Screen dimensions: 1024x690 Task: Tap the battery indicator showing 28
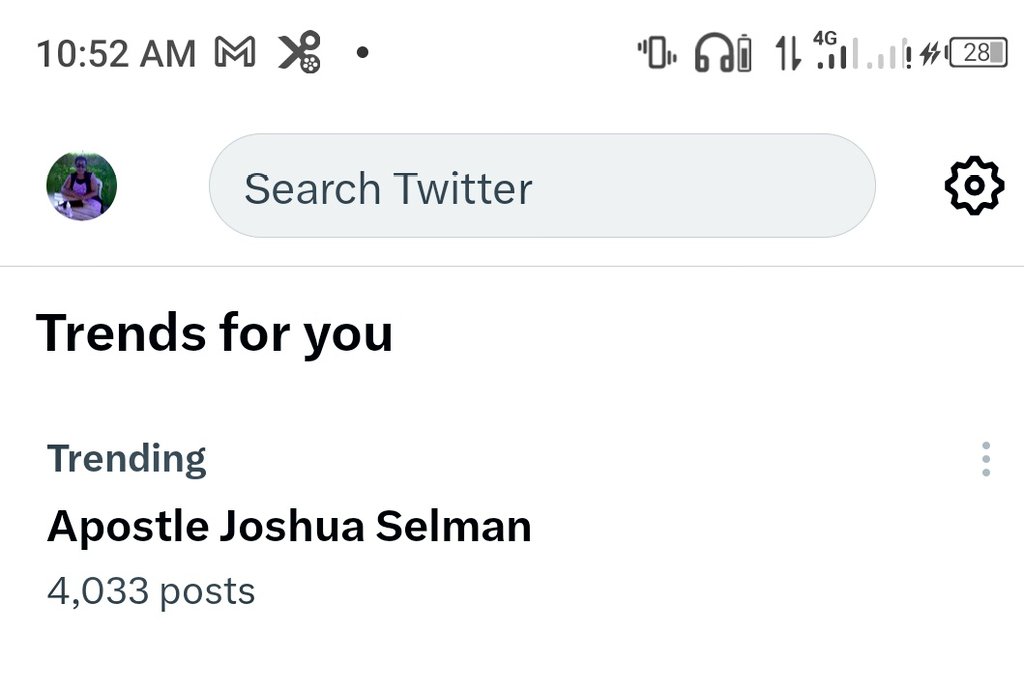tap(978, 53)
